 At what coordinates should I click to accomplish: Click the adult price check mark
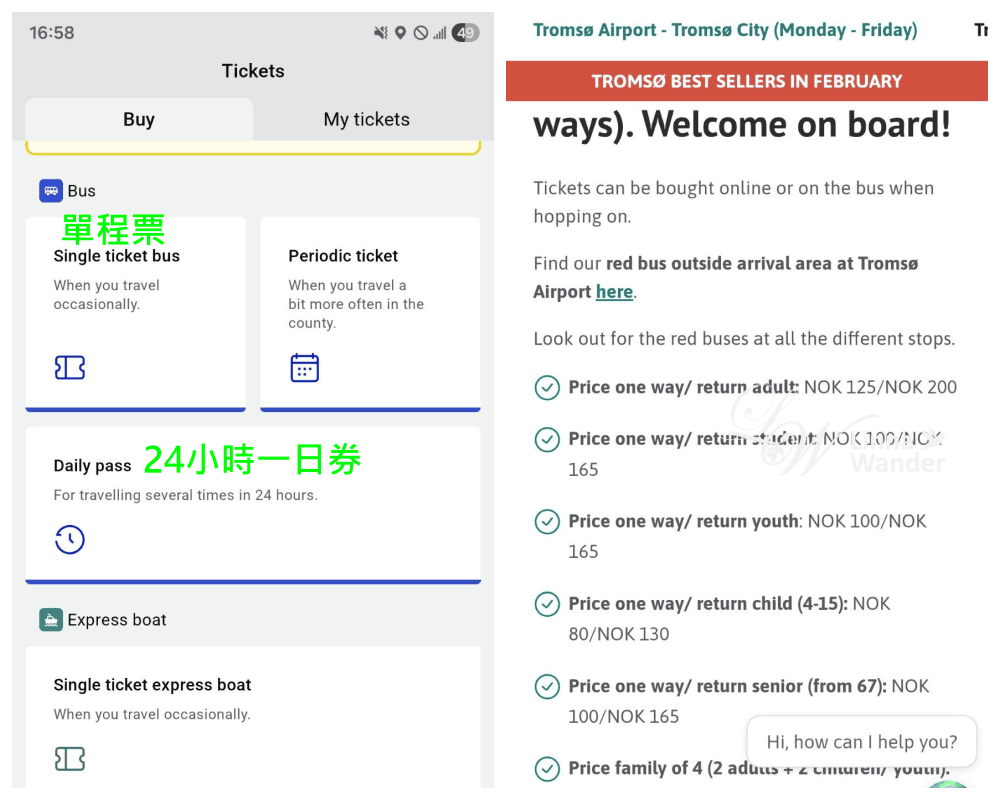coord(547,387)
